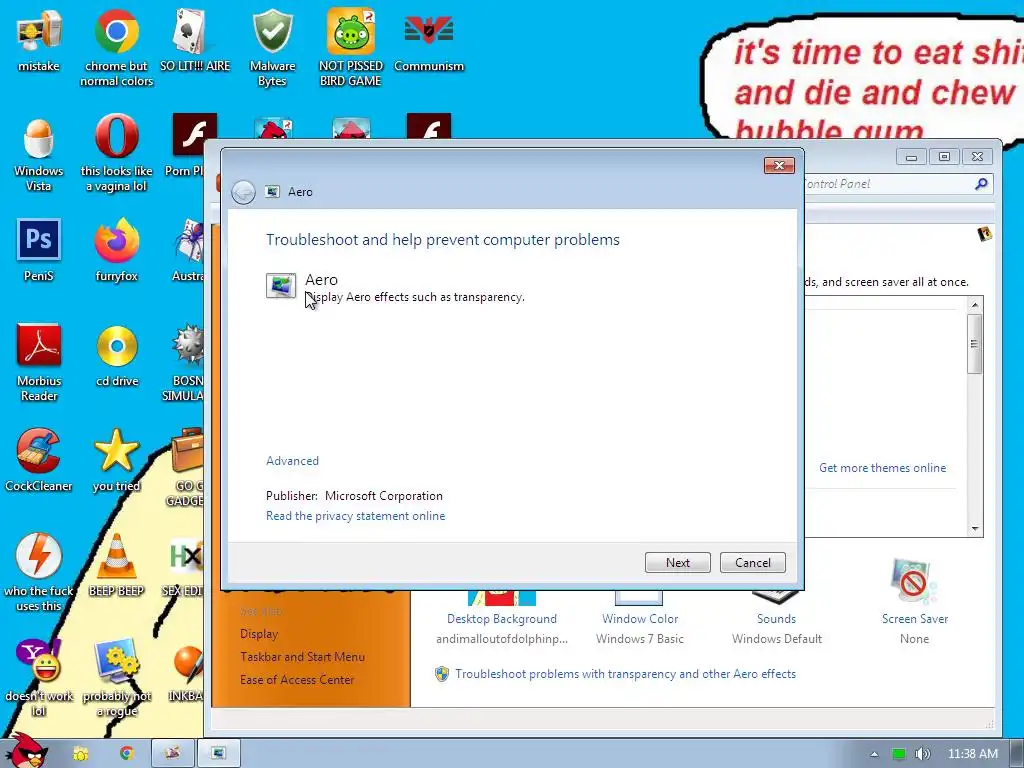Viewport: 1024px width, 768px height.
Task: Open the furryfox Firefox icon
Action: (x=116, y=249)
